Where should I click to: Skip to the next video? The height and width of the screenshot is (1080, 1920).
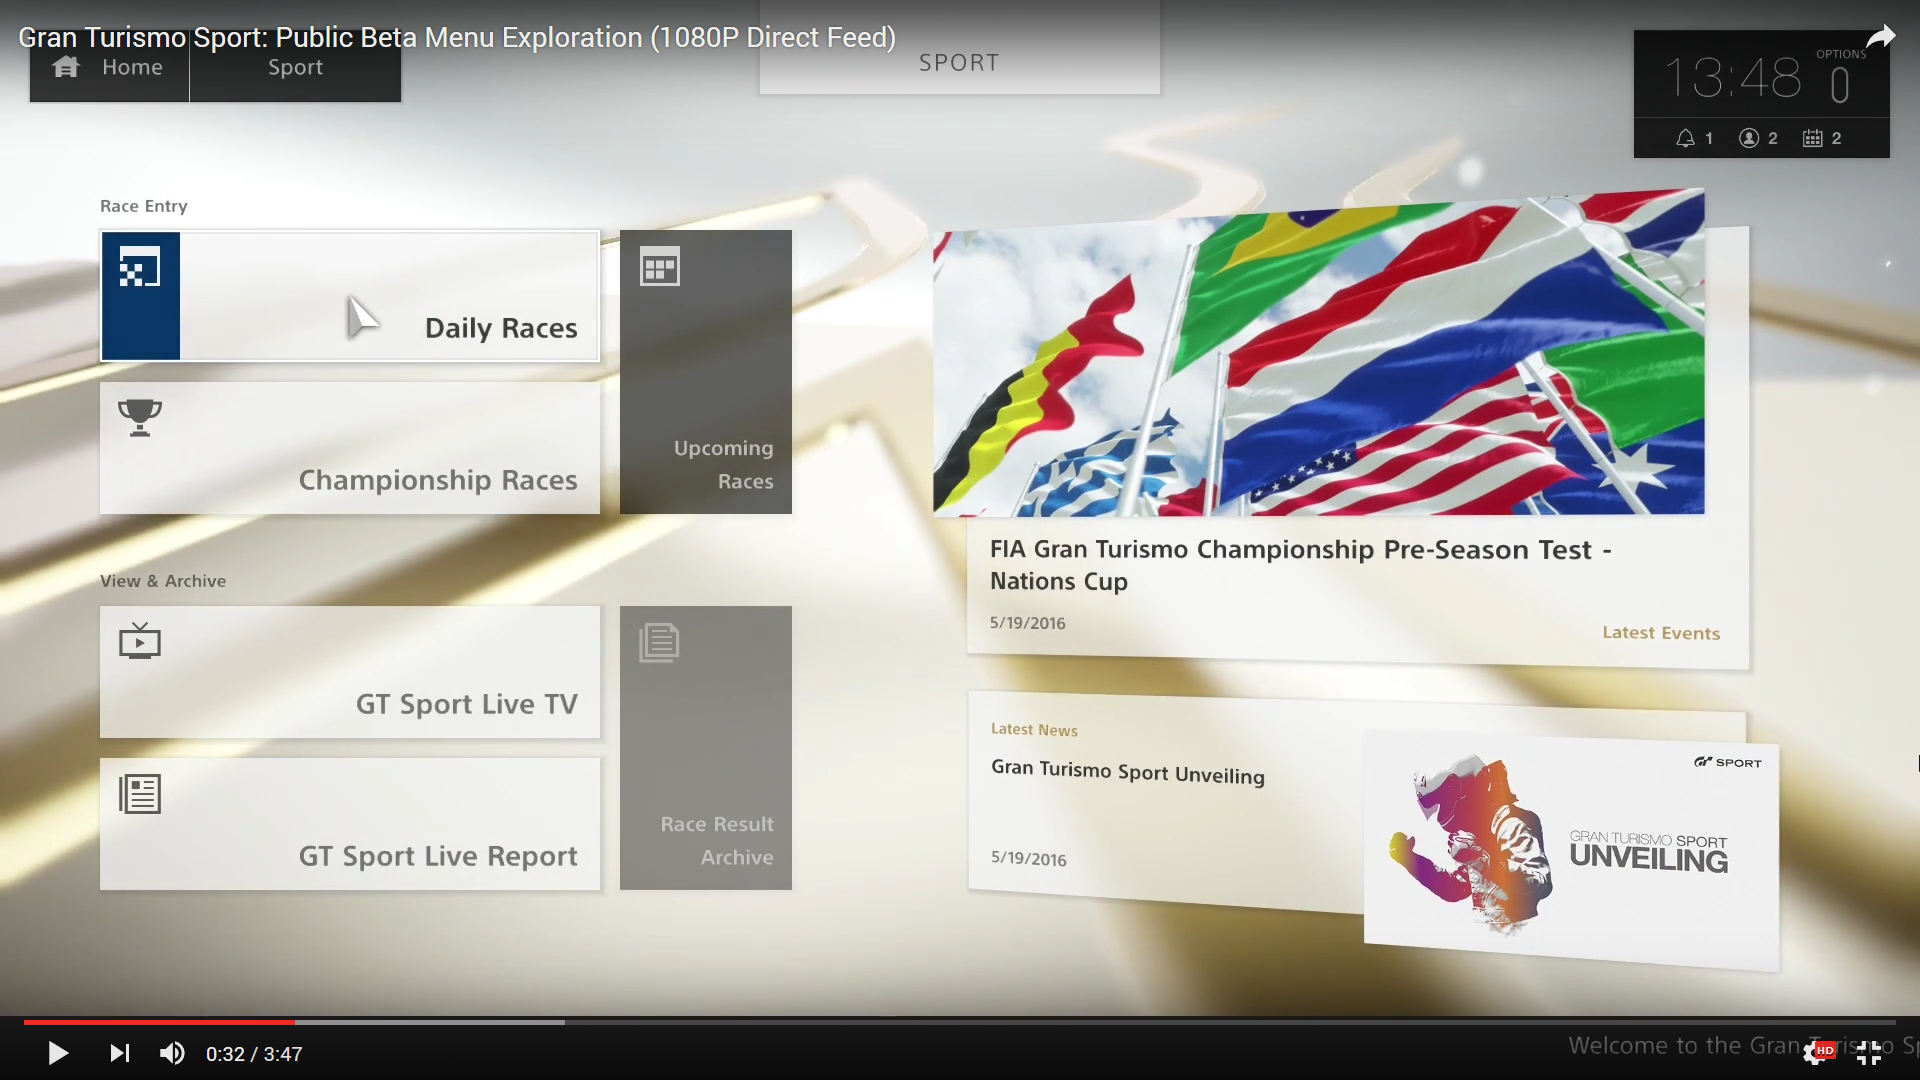[x=119, y=1053]
